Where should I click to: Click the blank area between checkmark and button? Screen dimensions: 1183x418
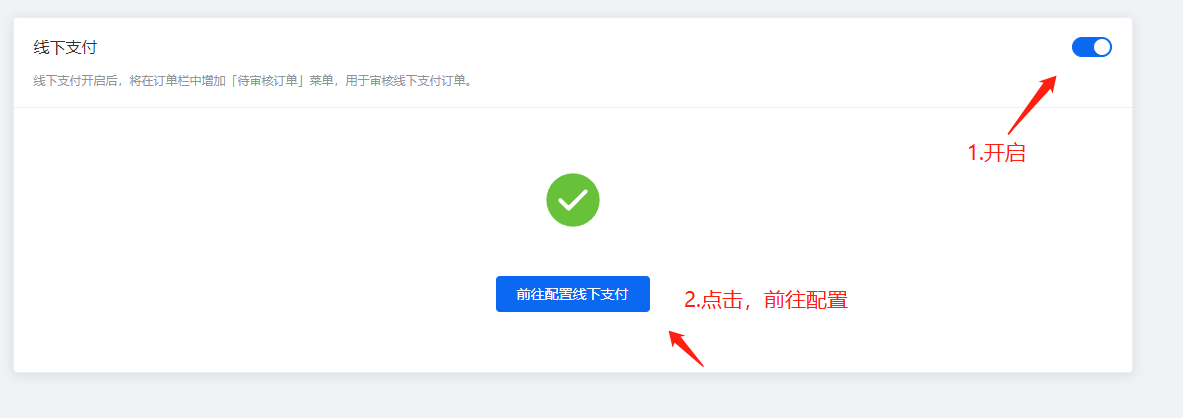pyautogui.click(x=573, y=251)
